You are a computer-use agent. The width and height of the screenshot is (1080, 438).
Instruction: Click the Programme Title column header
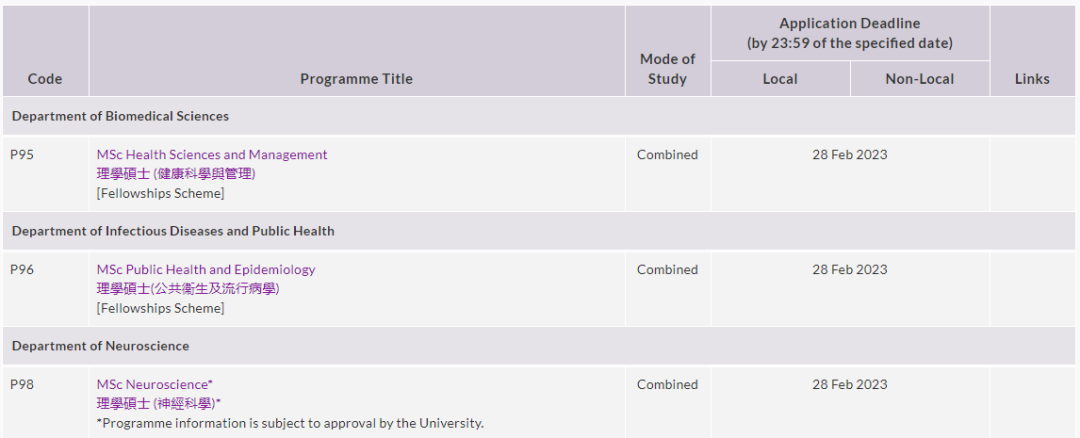coord(356,79)
